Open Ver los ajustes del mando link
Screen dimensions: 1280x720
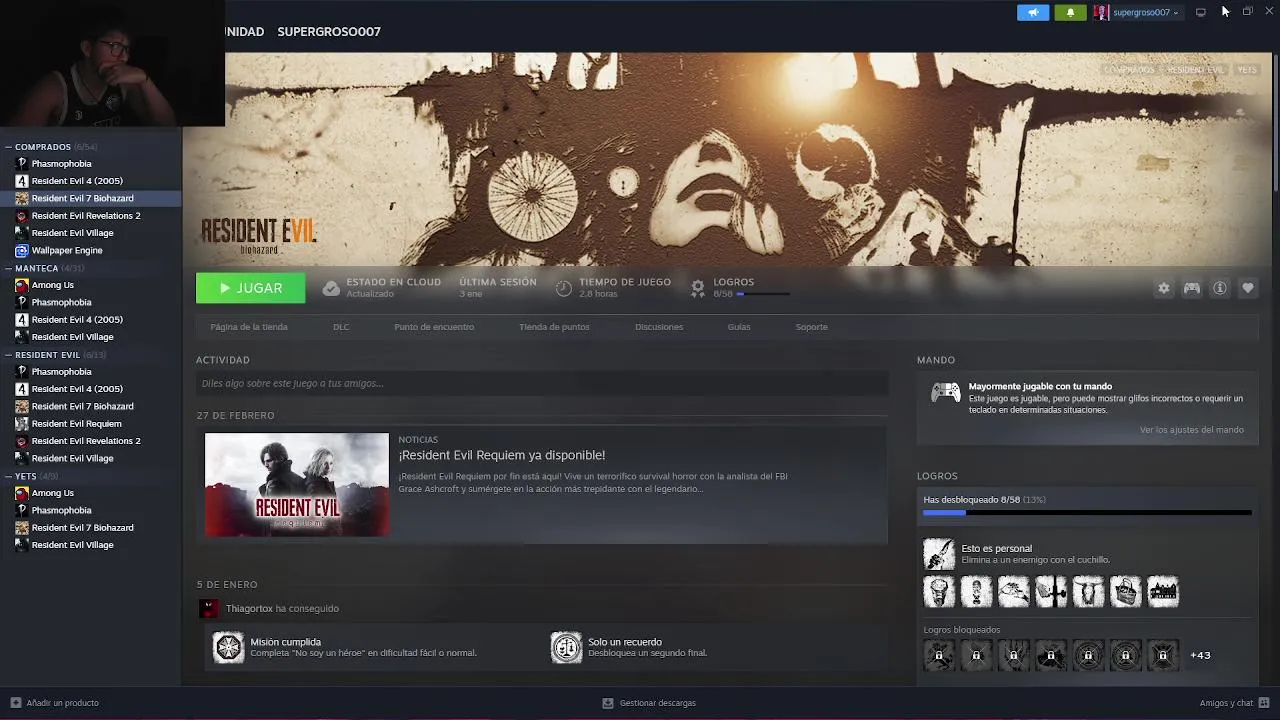point(1192,430)
